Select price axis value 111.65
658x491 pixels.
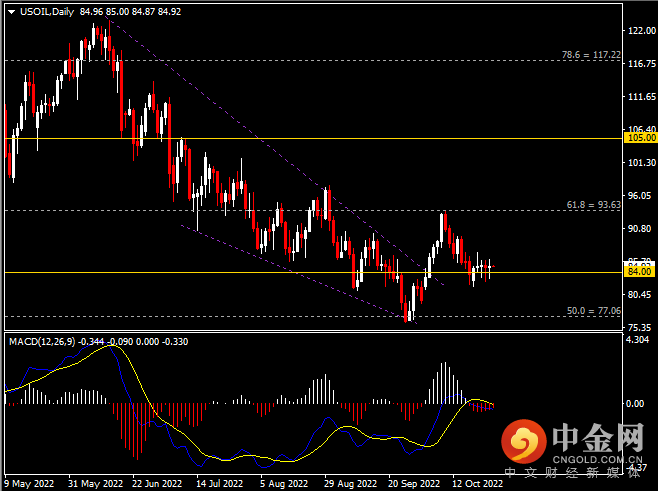tap(642, 97)
